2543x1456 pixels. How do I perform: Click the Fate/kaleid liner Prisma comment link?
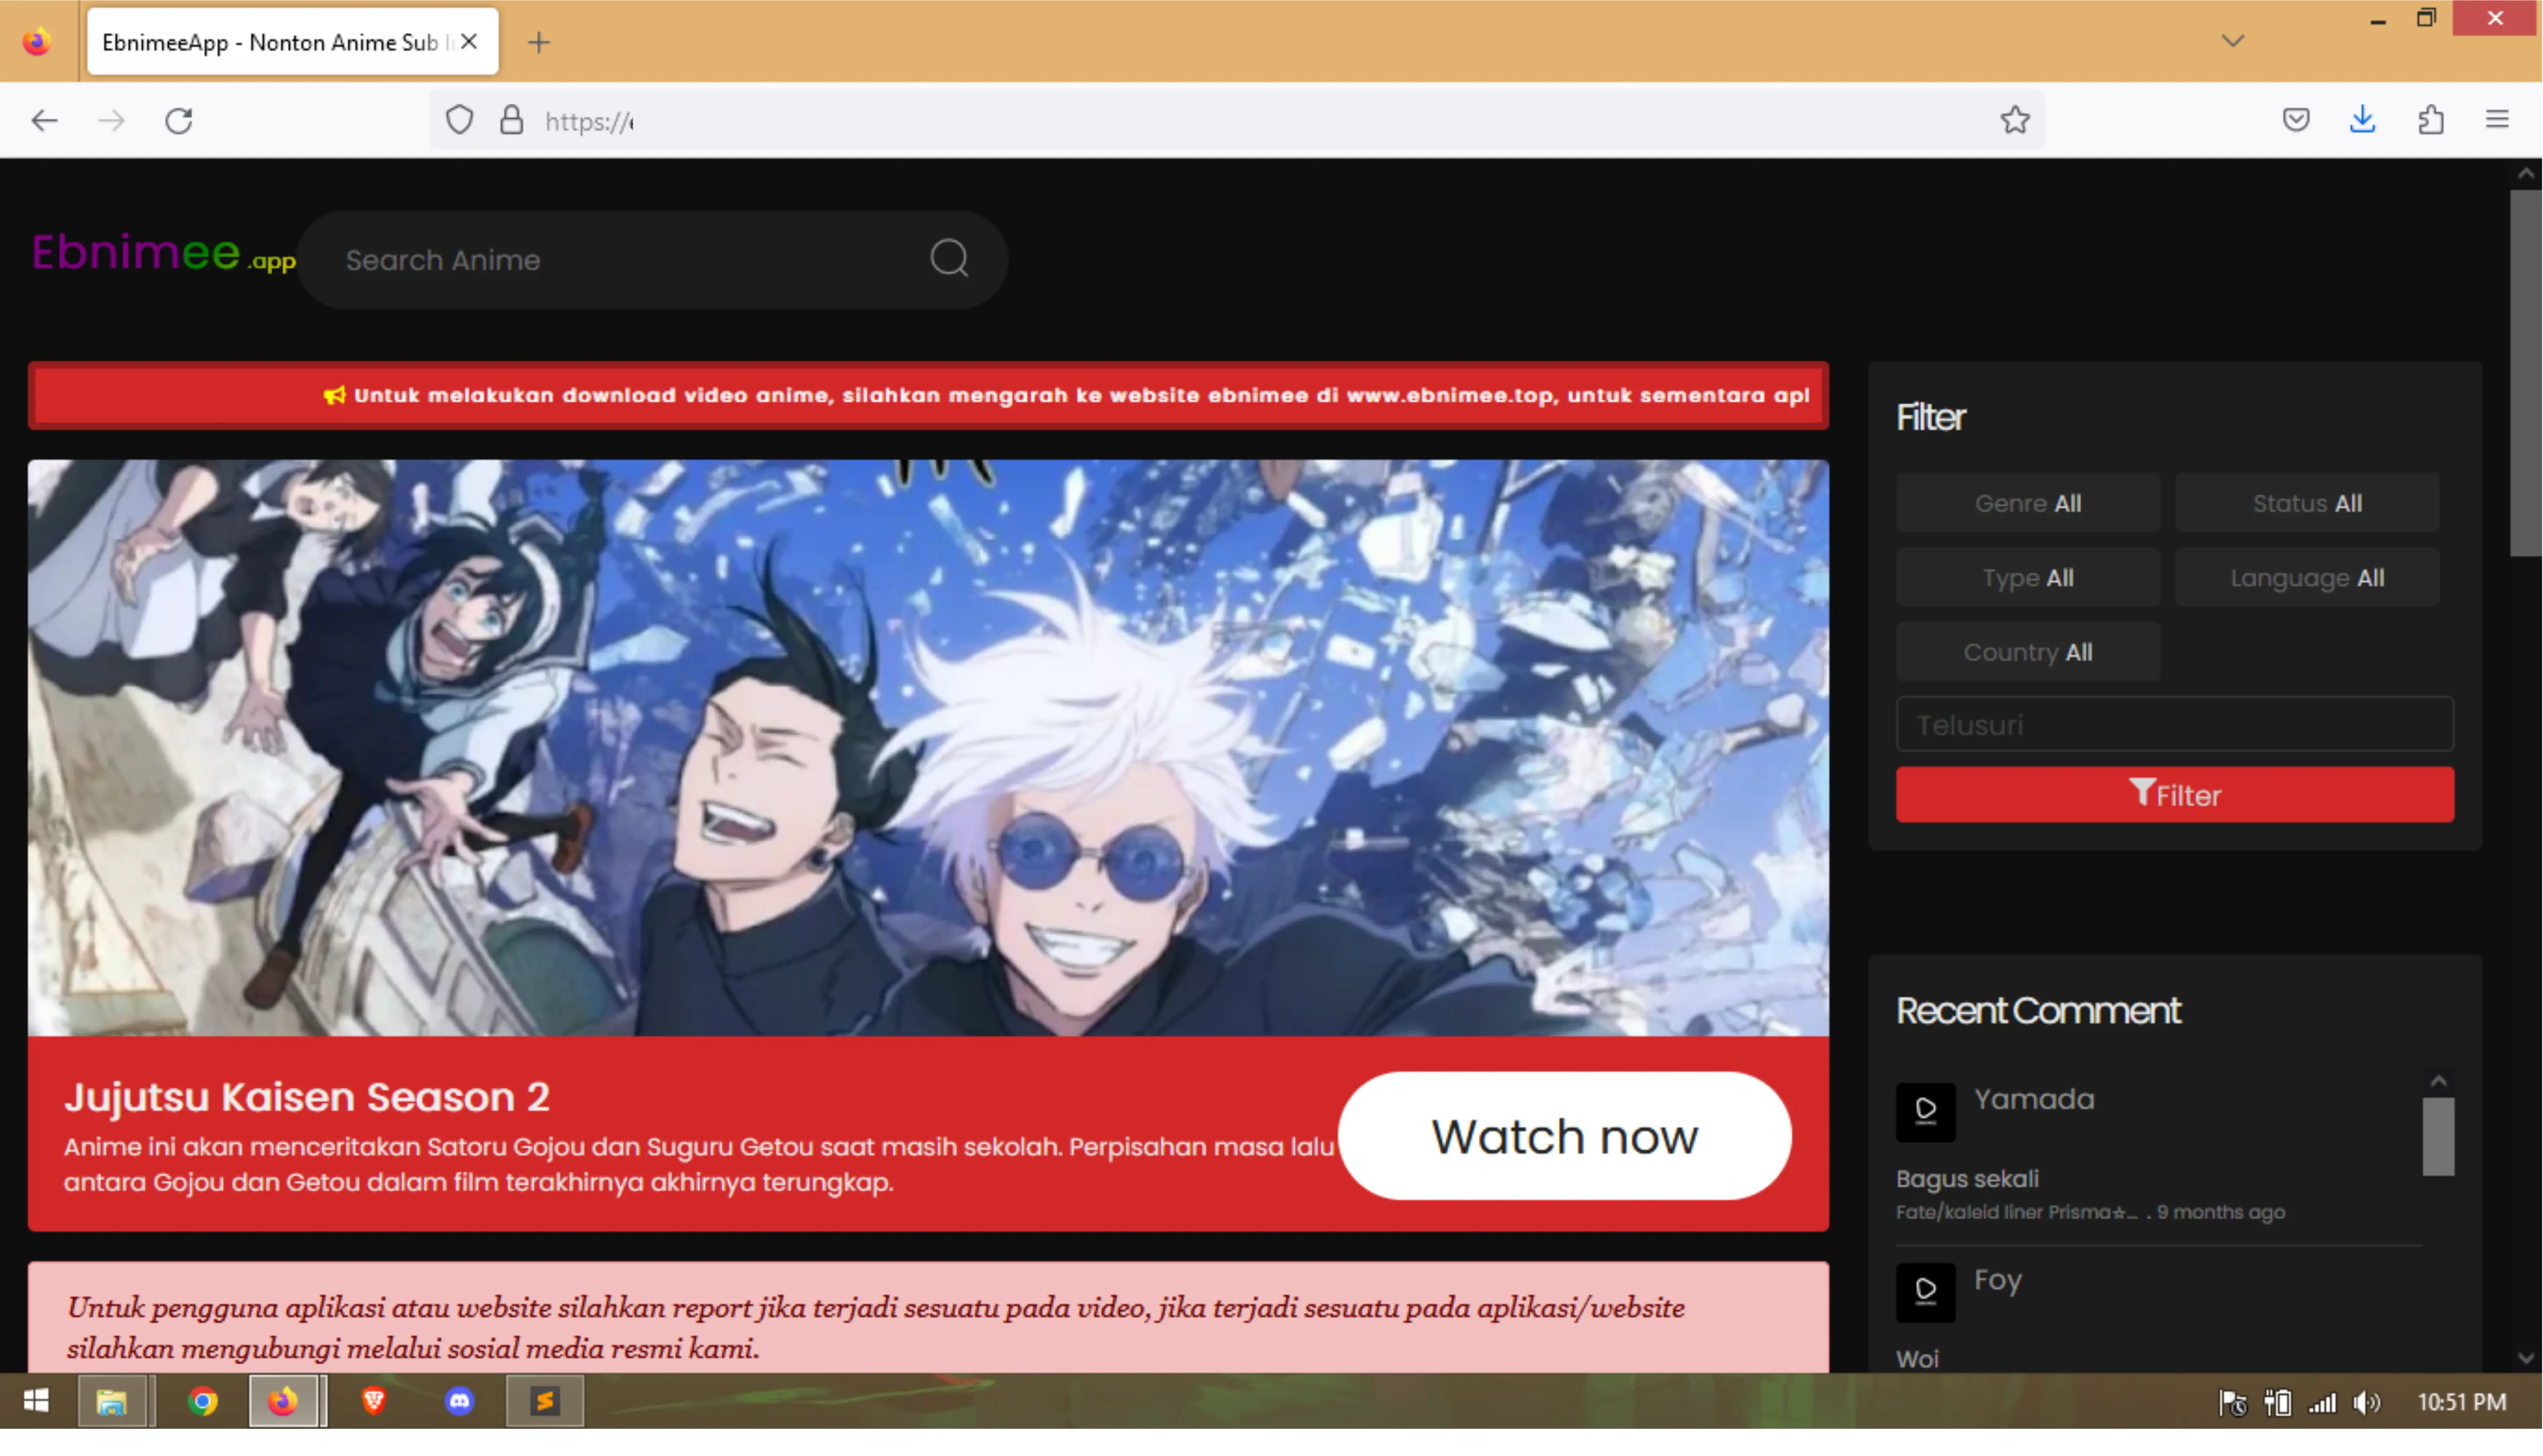click(x=2016, y=1212)
